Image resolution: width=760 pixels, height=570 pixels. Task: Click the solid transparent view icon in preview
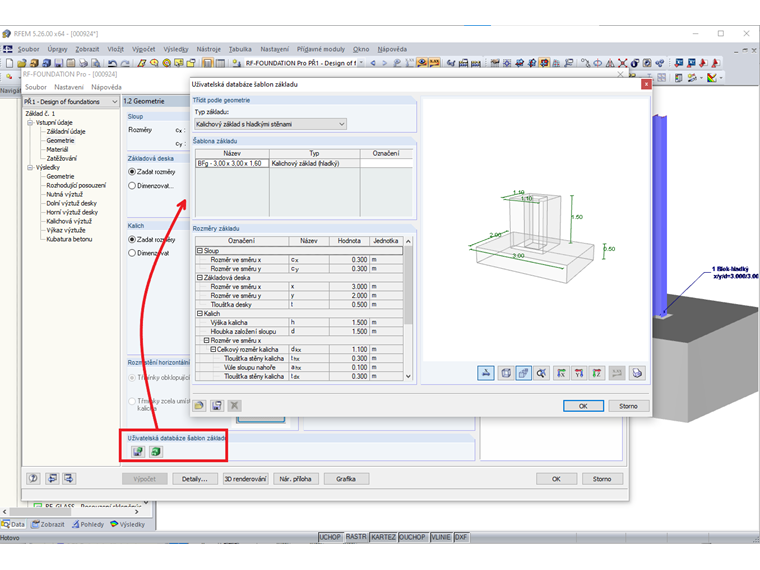coord(523,373)
